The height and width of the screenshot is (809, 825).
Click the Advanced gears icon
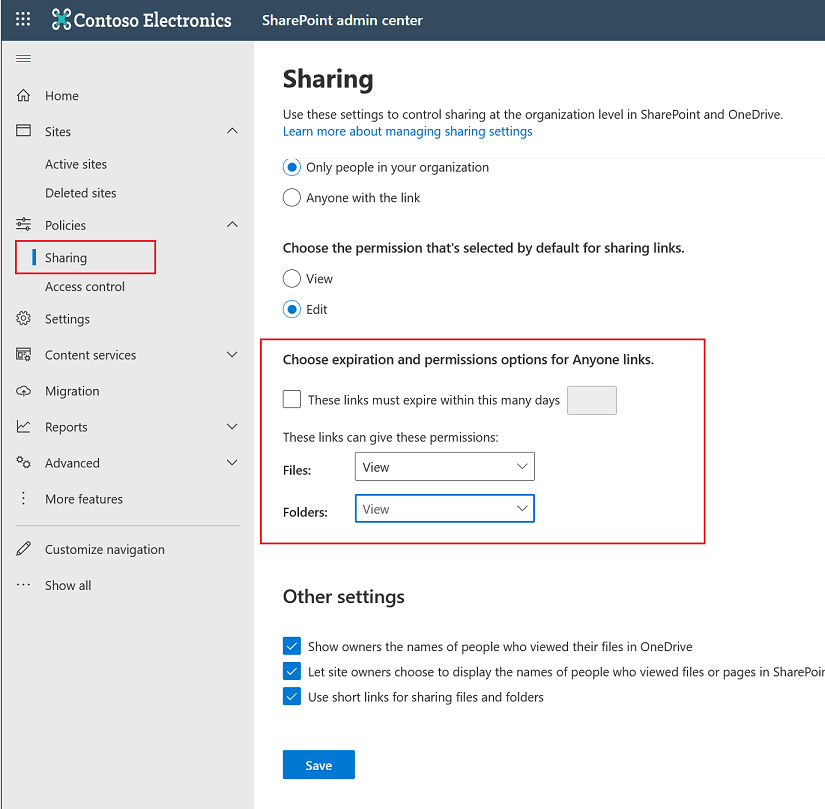click(x=23, y=462)
